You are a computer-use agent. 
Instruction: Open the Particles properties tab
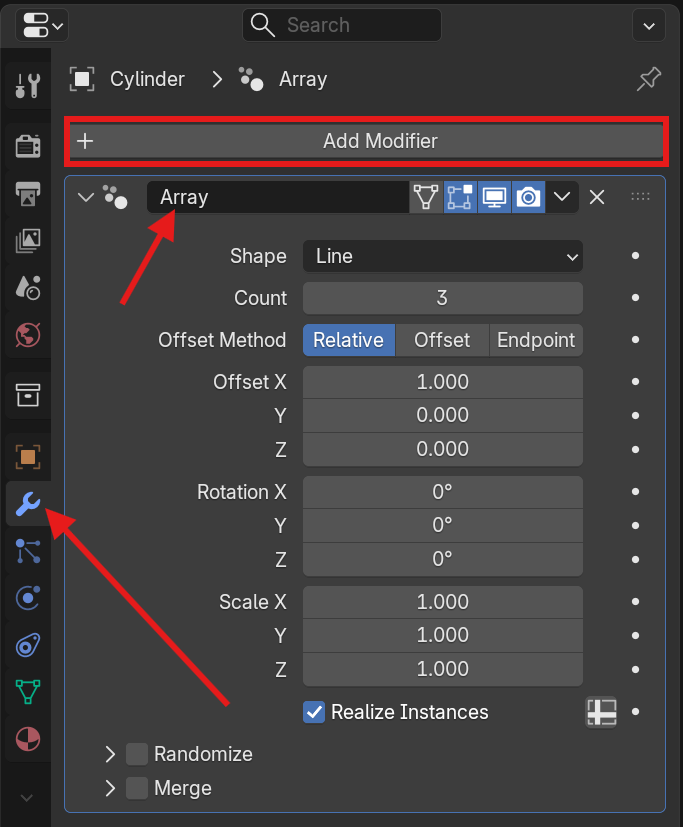click(x=28, y=551)
